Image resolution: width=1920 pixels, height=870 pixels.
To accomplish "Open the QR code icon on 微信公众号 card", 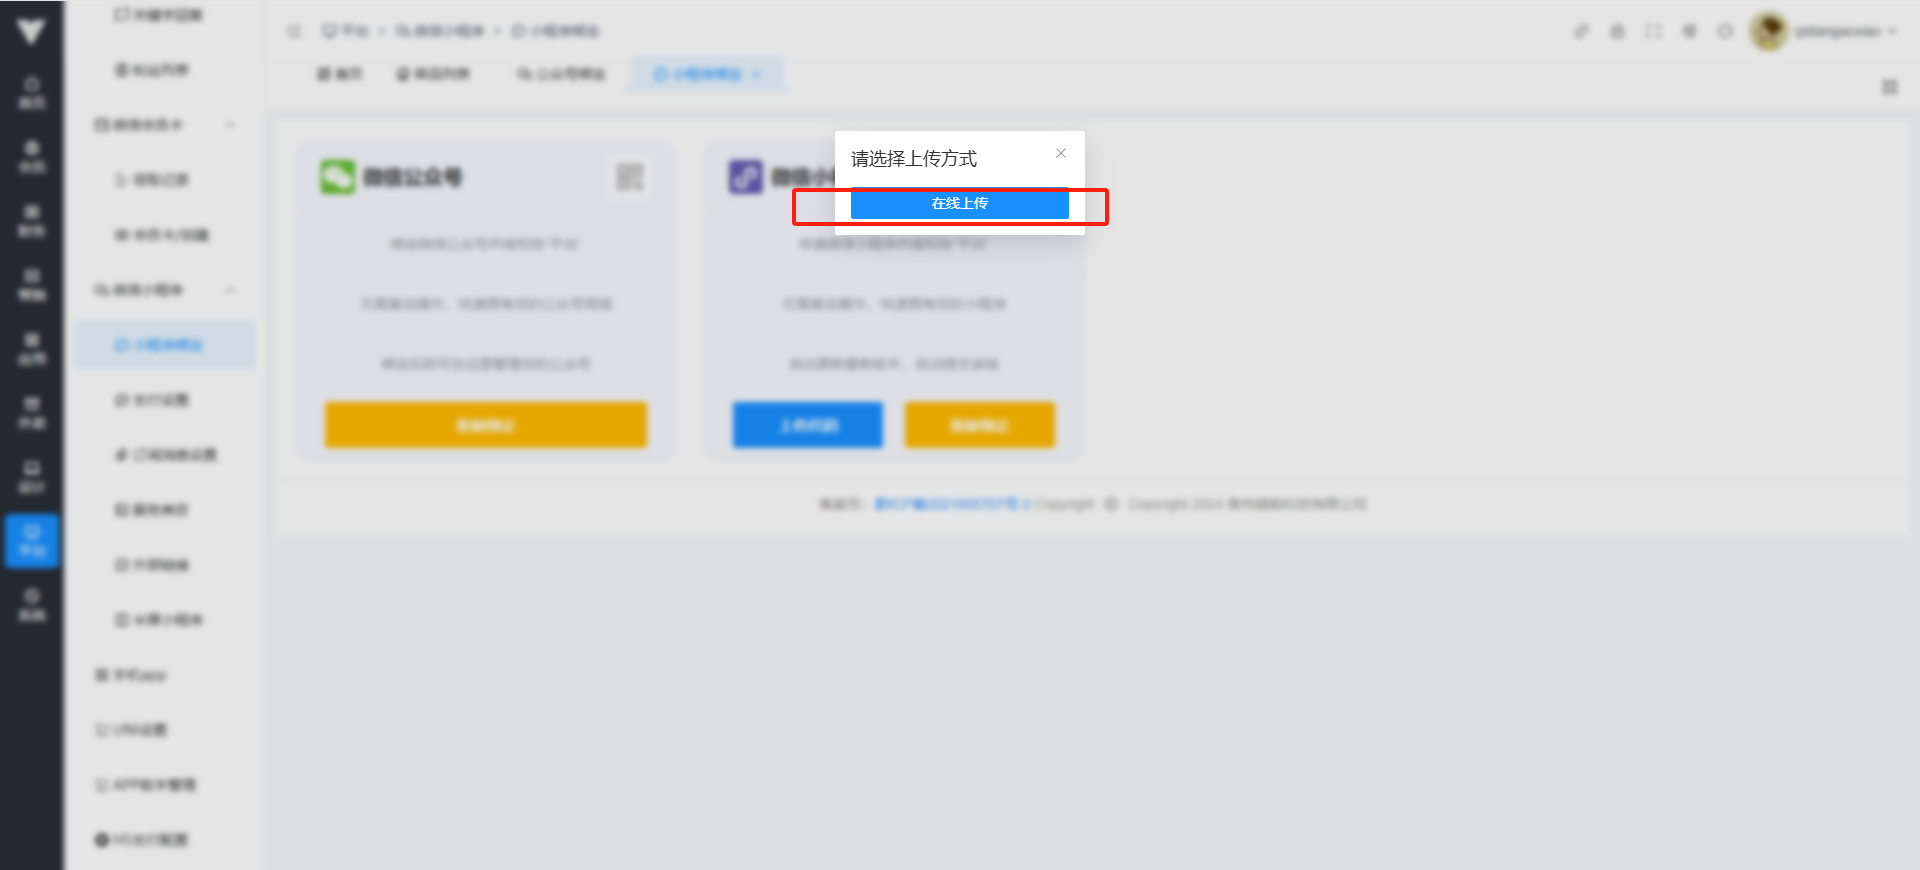I will coord(630,177).
